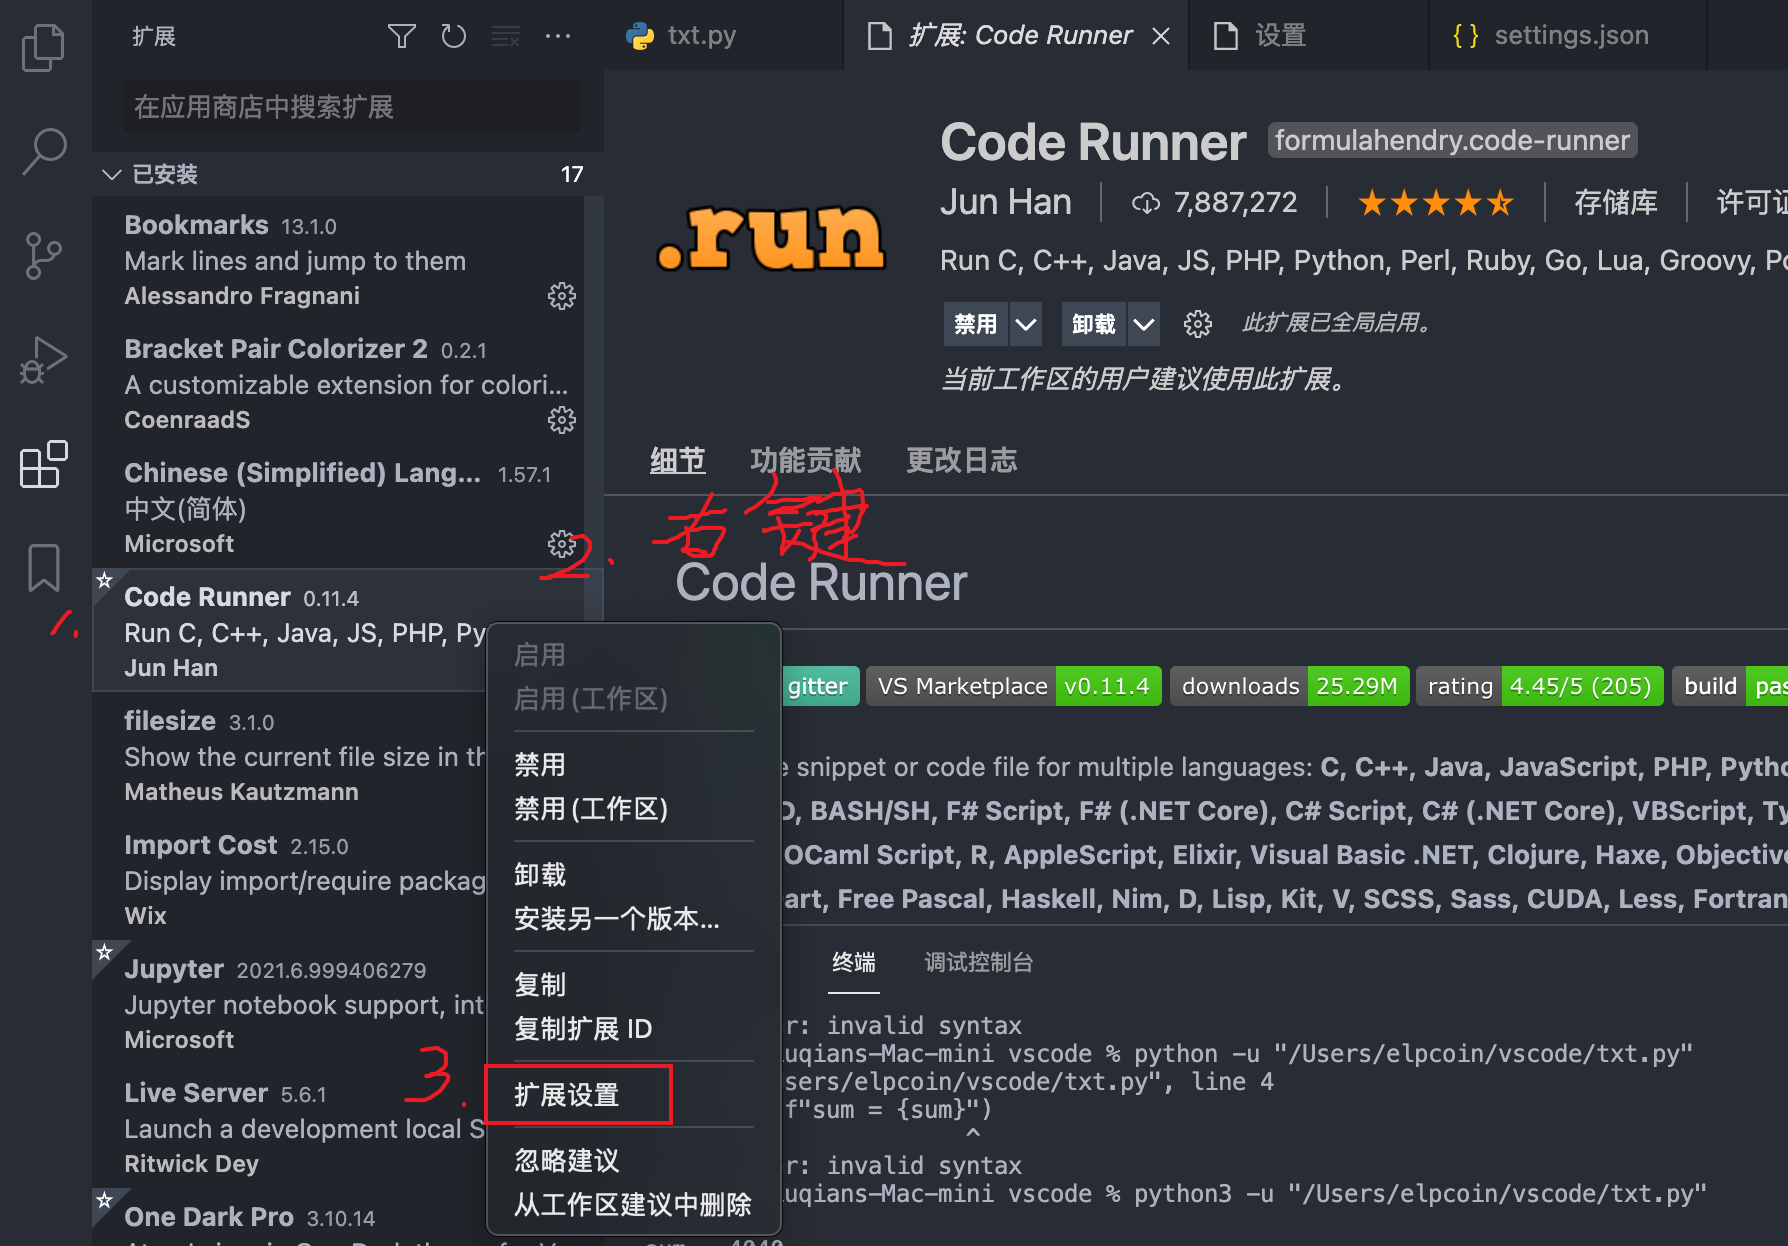
Task: Open the Extensions view icon
Action: tap(44, 464)
